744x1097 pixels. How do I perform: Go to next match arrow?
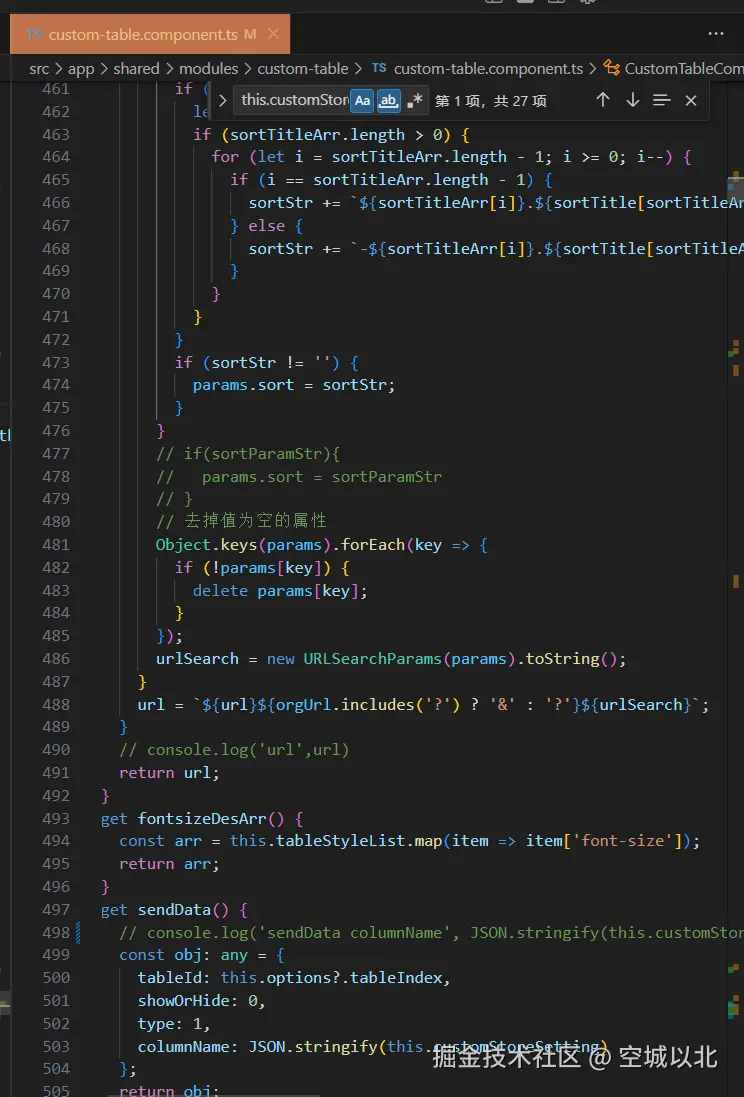coord(632,100)
